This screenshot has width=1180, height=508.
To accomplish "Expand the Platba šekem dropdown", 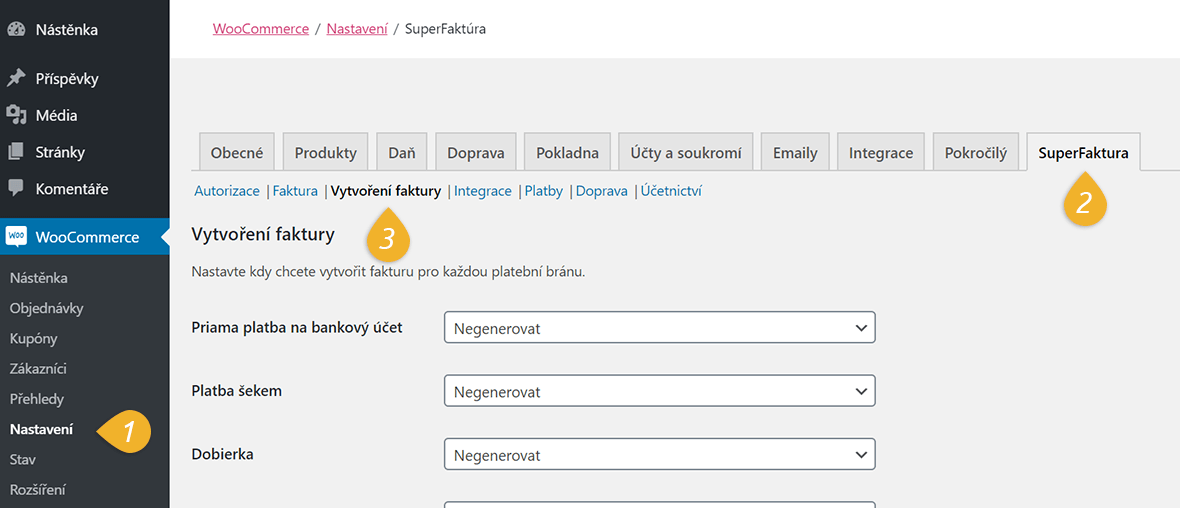I will click(x=660, y=391).
